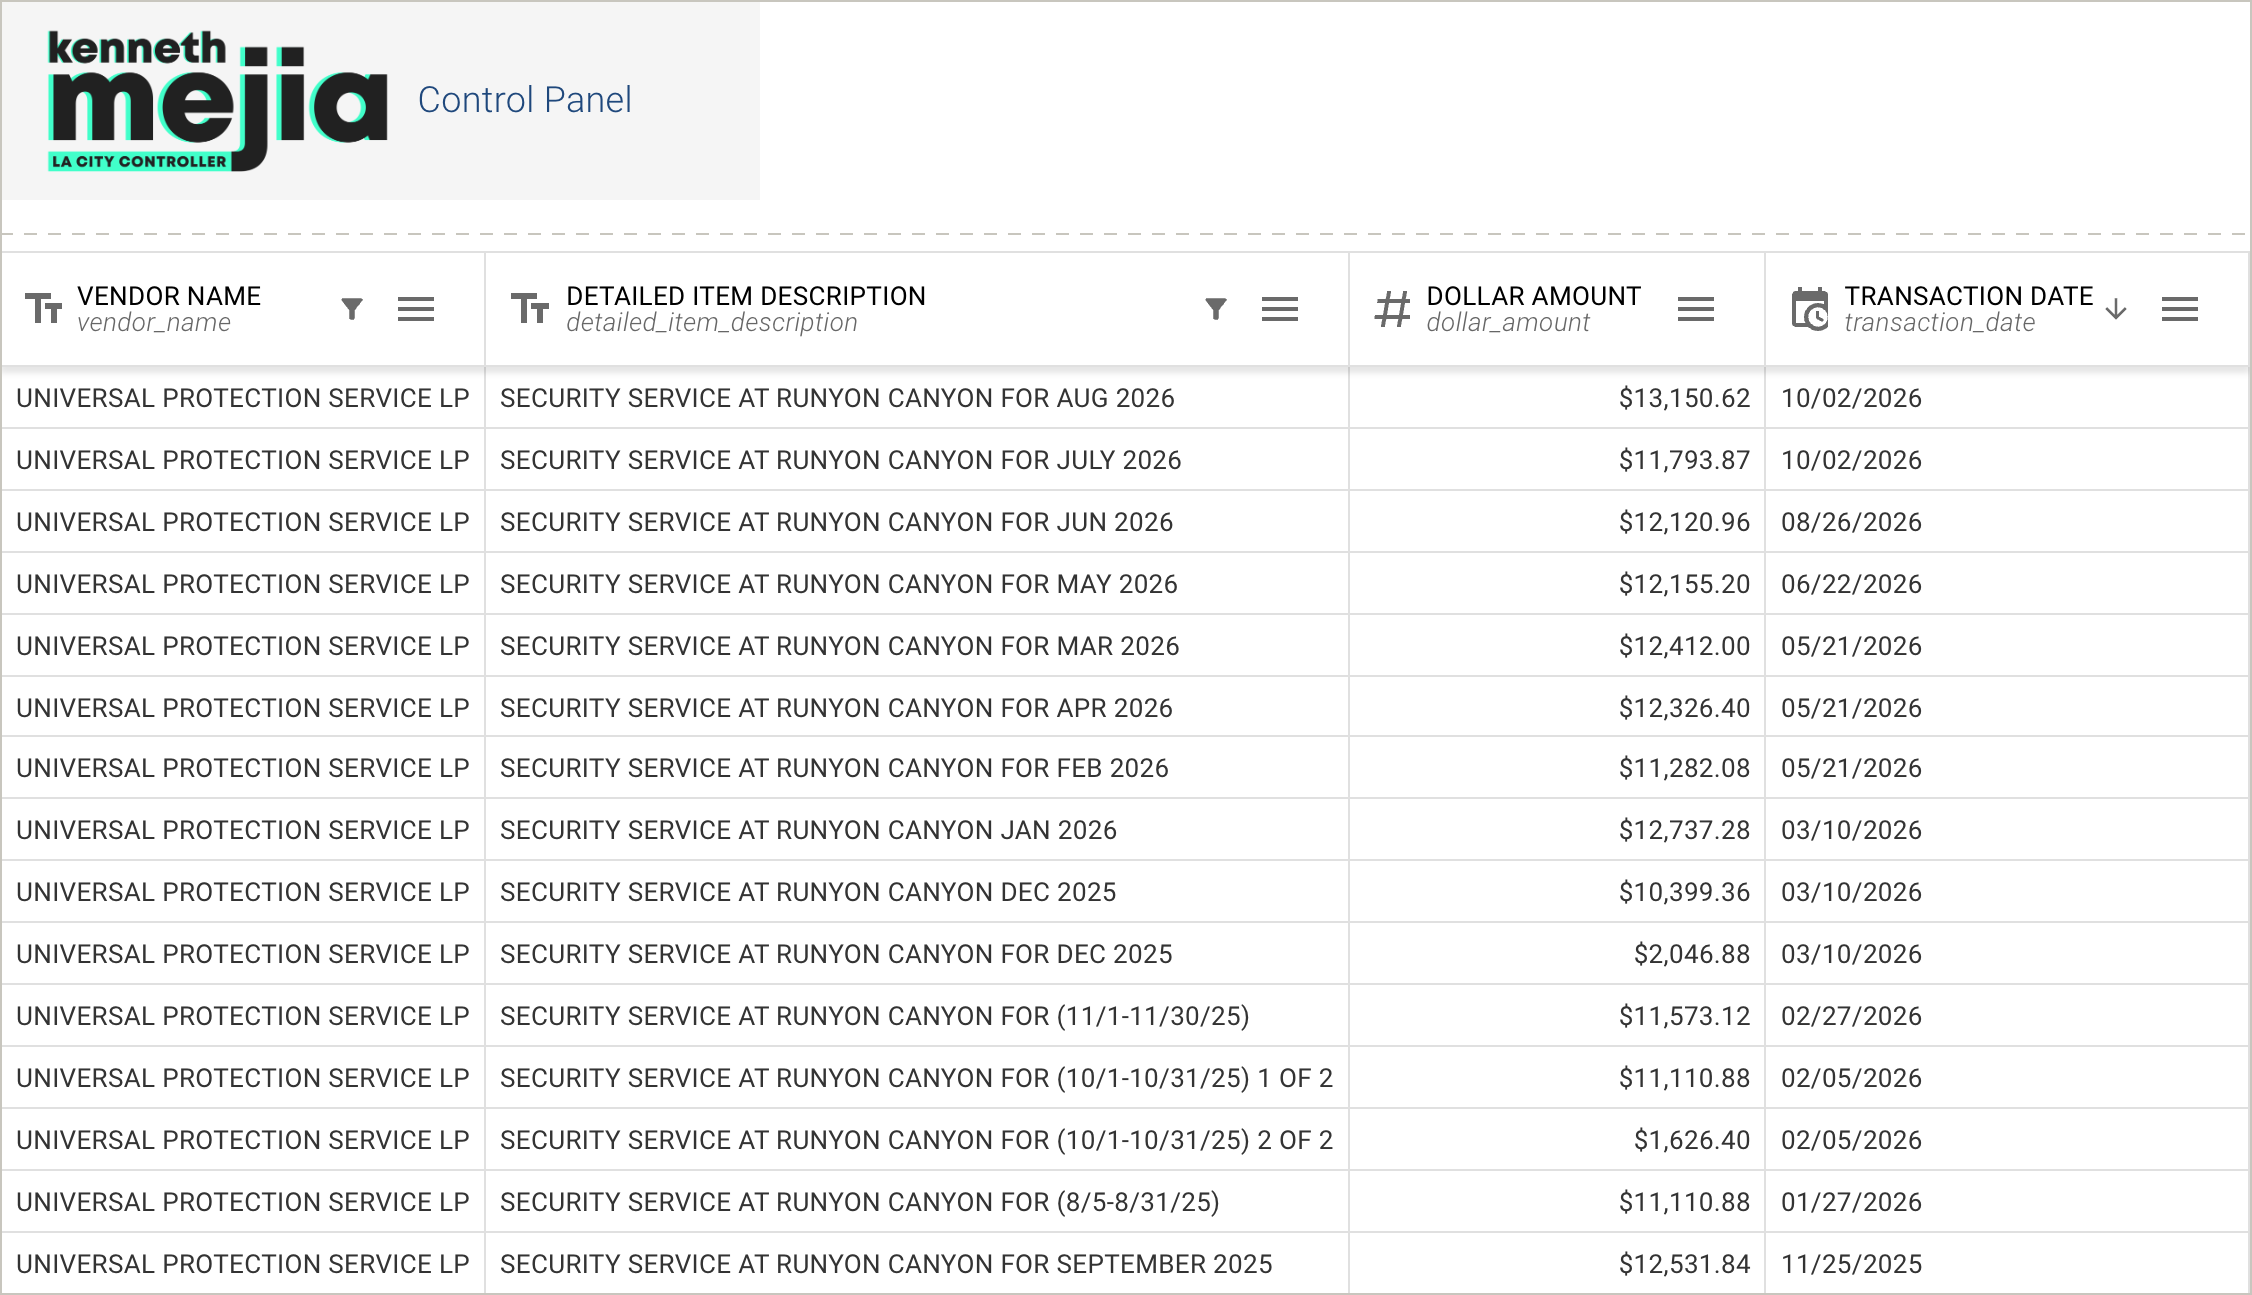Screen dimensions: 2252x1295
Task: Sort by DOLLAR AMOUNT column header
Action: 1533,296
